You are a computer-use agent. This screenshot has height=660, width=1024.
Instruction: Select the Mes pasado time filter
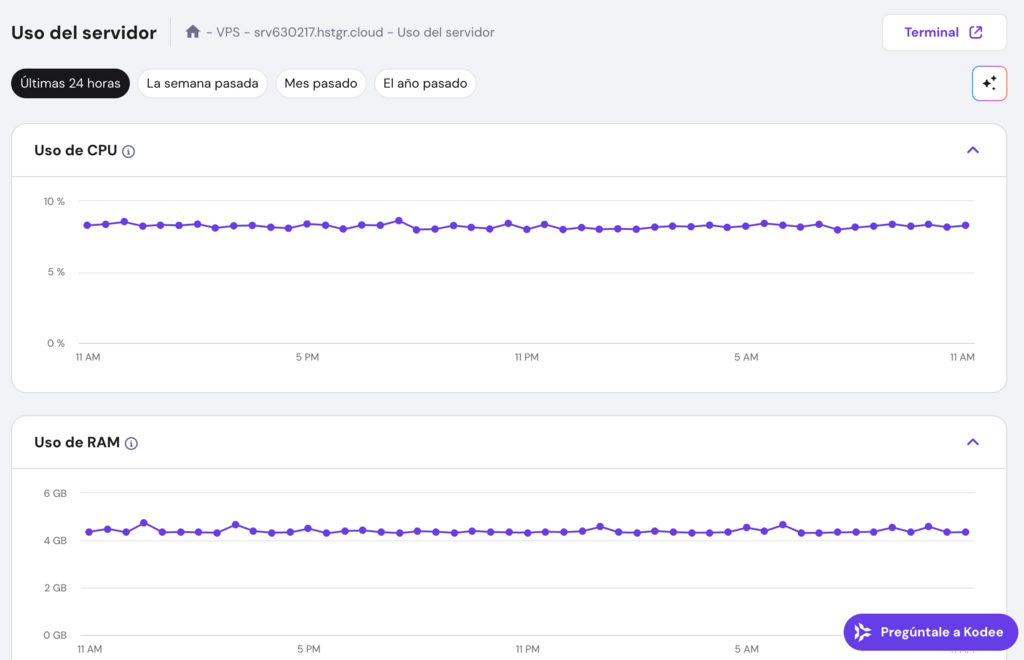click(321, 83)
